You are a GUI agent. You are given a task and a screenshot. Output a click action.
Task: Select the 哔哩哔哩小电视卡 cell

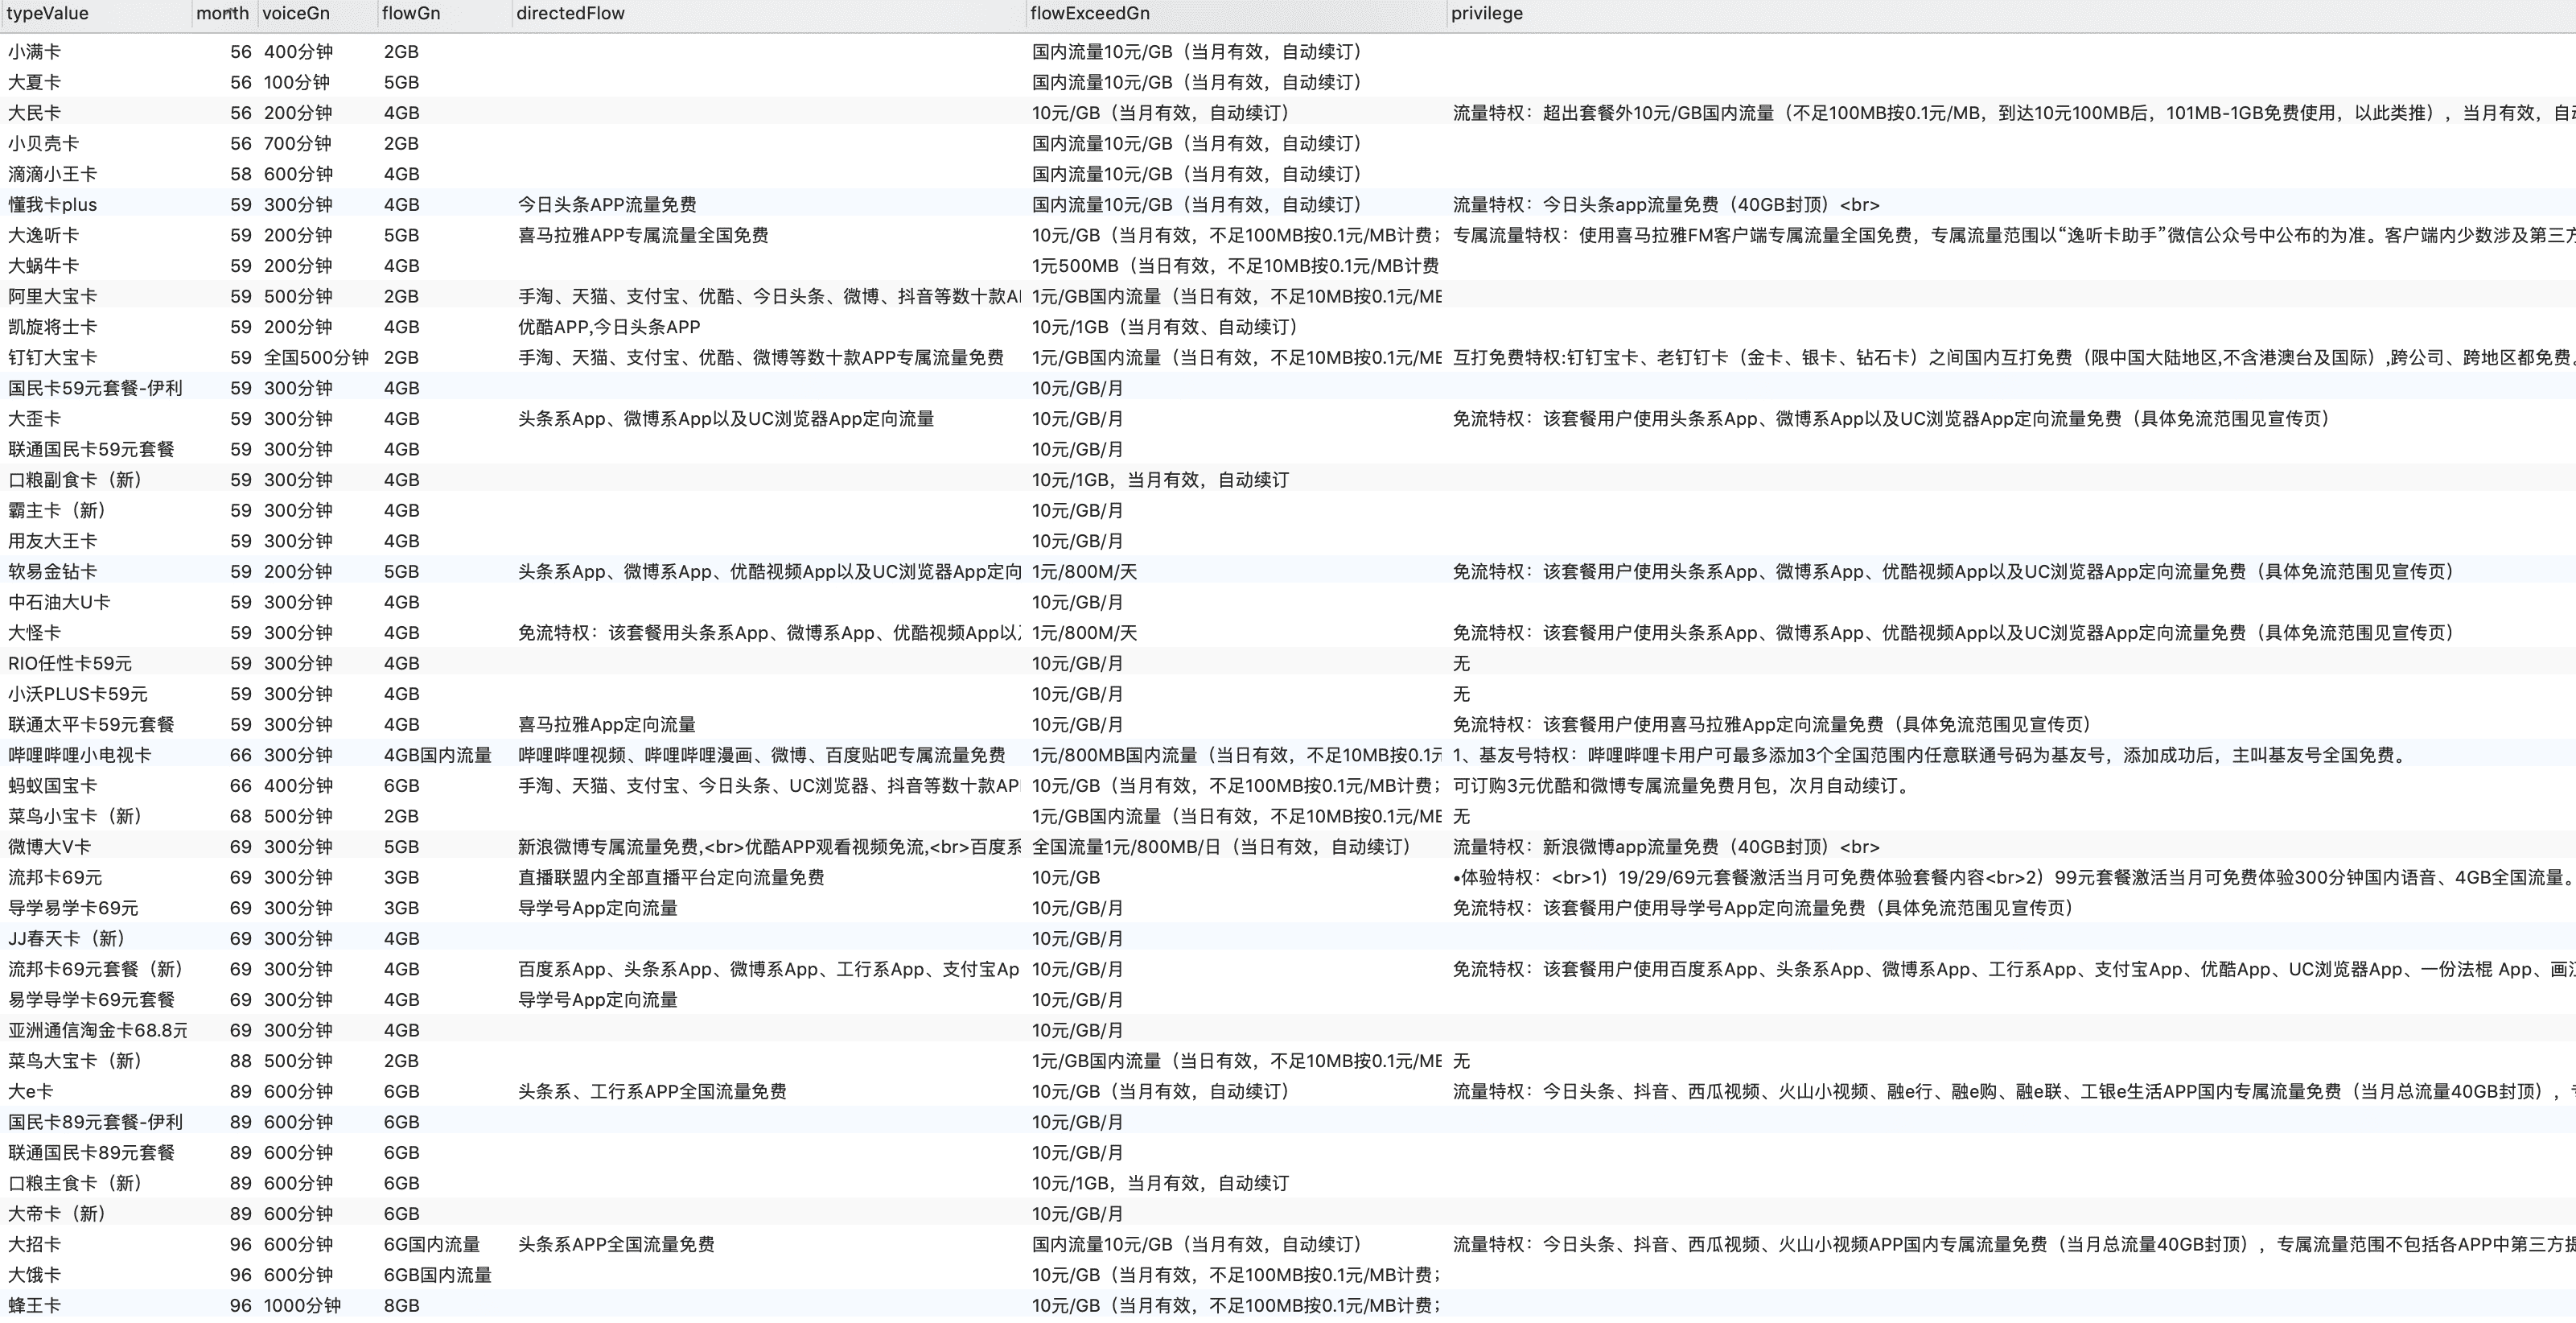pos(79,755)
